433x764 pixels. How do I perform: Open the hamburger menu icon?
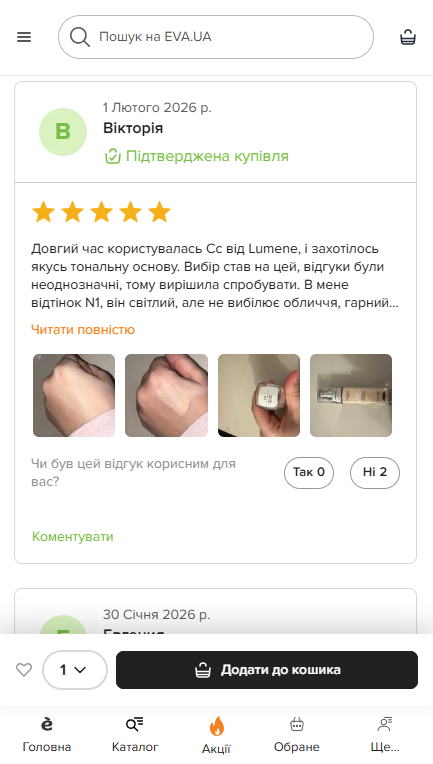click(x=24, y=37)
